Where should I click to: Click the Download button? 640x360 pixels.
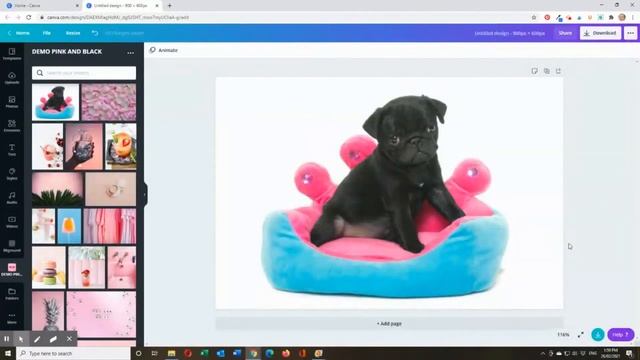(x=600, y=33)
